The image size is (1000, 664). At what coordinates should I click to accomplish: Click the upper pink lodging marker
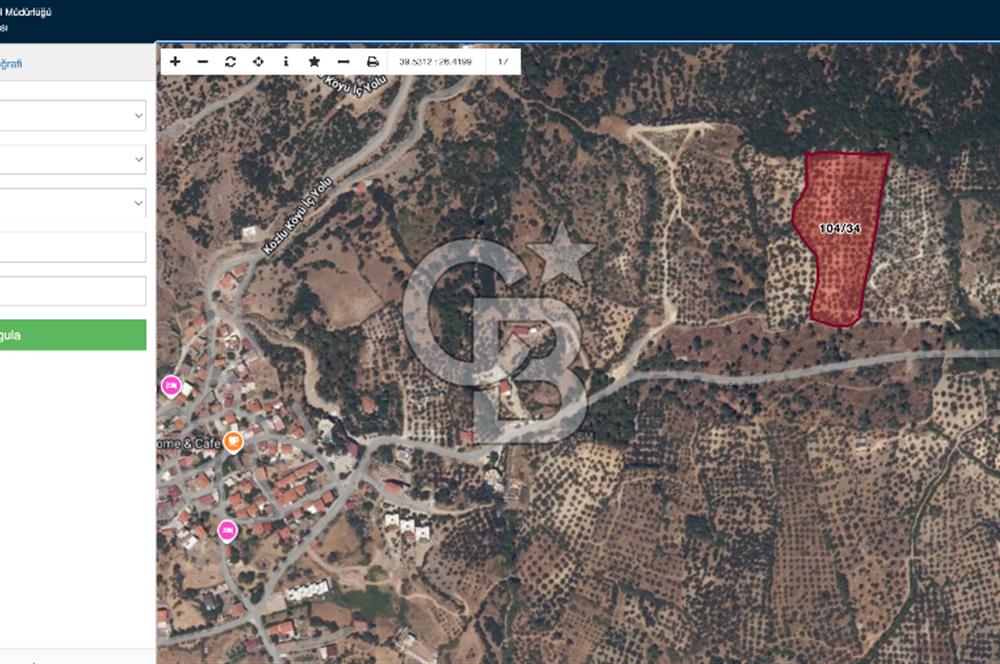click(x=170, y=385)
